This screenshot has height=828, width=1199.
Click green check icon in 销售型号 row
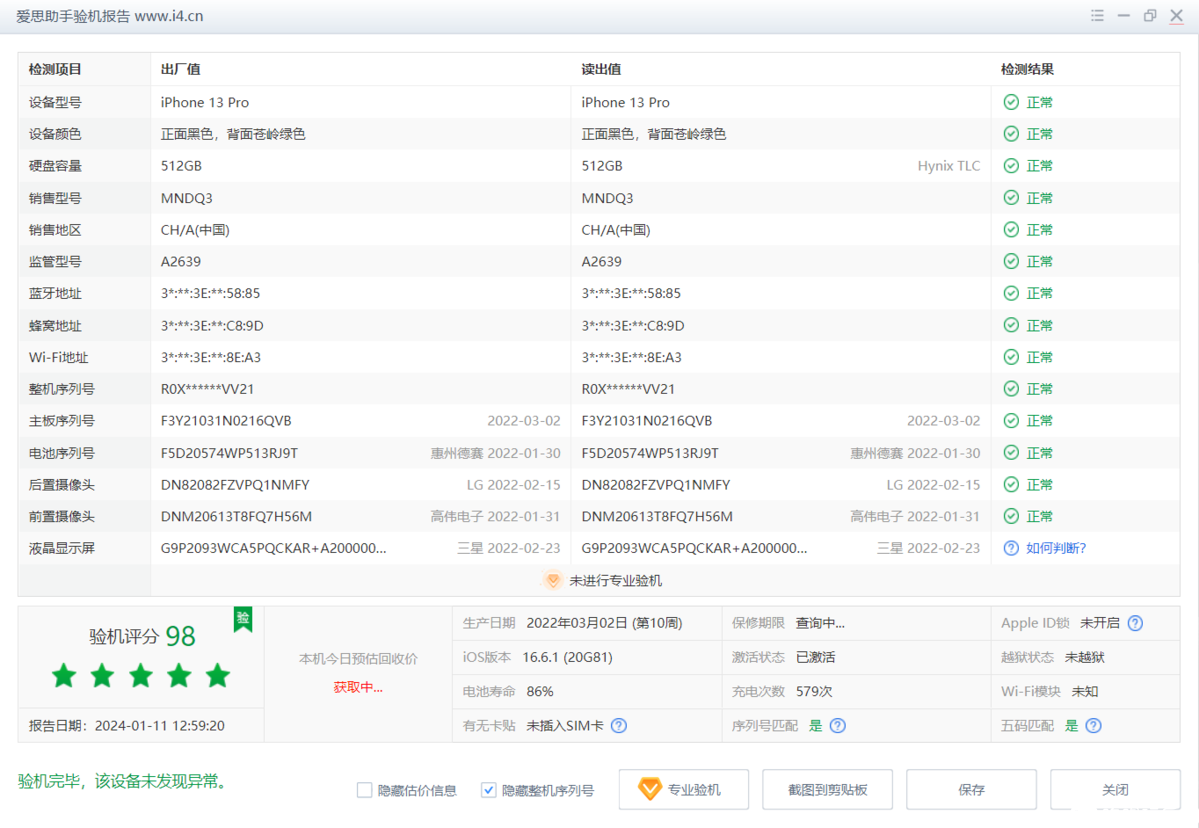tap(1011, 198)
